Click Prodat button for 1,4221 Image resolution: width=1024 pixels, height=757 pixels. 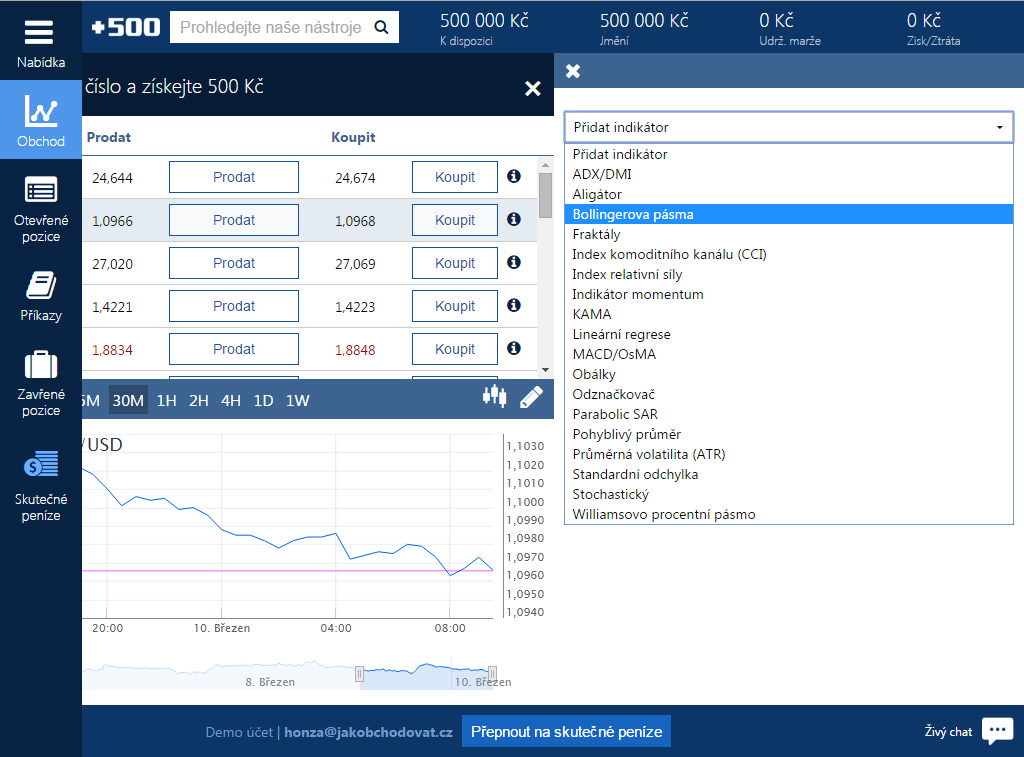click(234, 306)
